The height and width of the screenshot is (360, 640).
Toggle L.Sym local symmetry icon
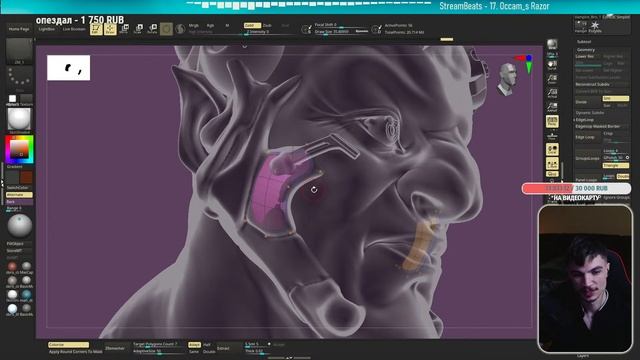(552, 164)
